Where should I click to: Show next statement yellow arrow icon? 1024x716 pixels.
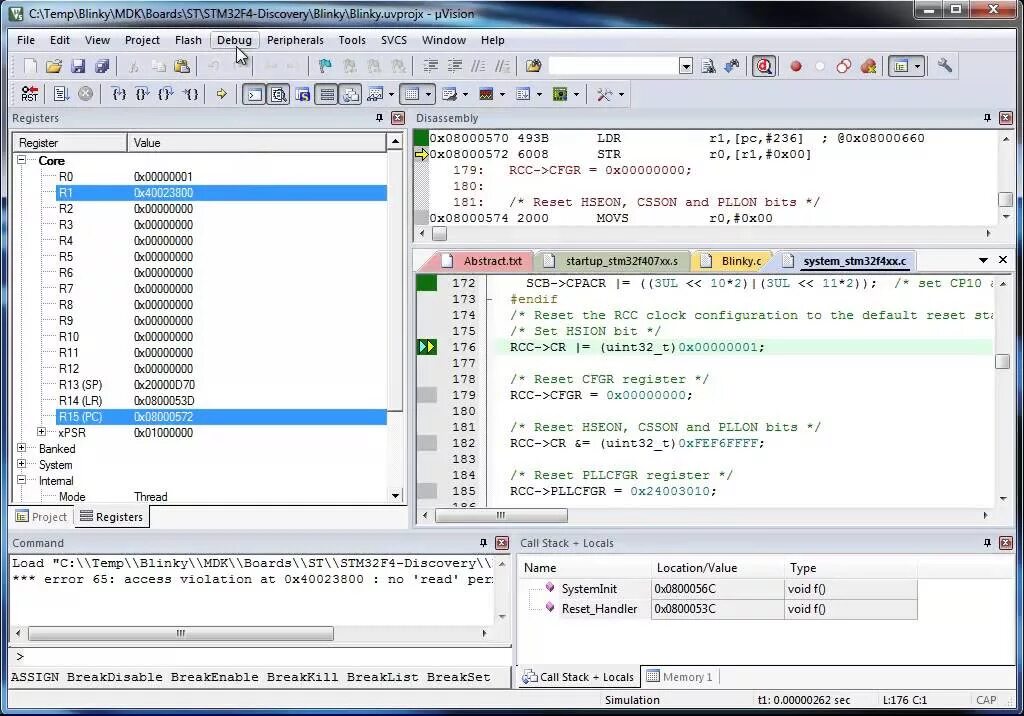(221, 95)
